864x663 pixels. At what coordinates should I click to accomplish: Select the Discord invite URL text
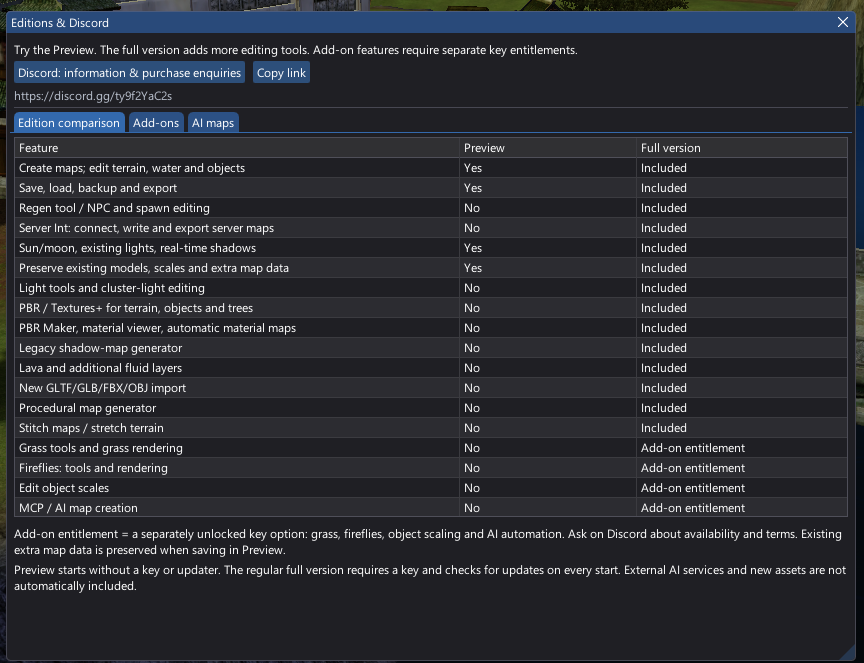point(93,96)
